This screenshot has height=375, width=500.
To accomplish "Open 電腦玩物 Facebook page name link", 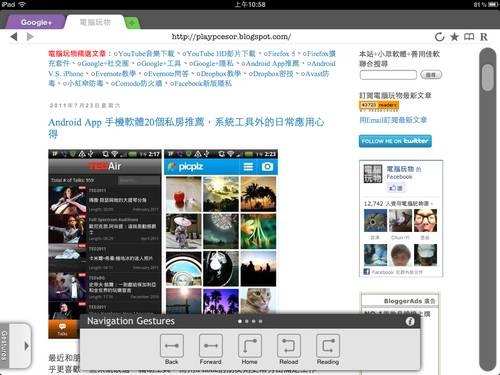I will click(x=400, y=169).
